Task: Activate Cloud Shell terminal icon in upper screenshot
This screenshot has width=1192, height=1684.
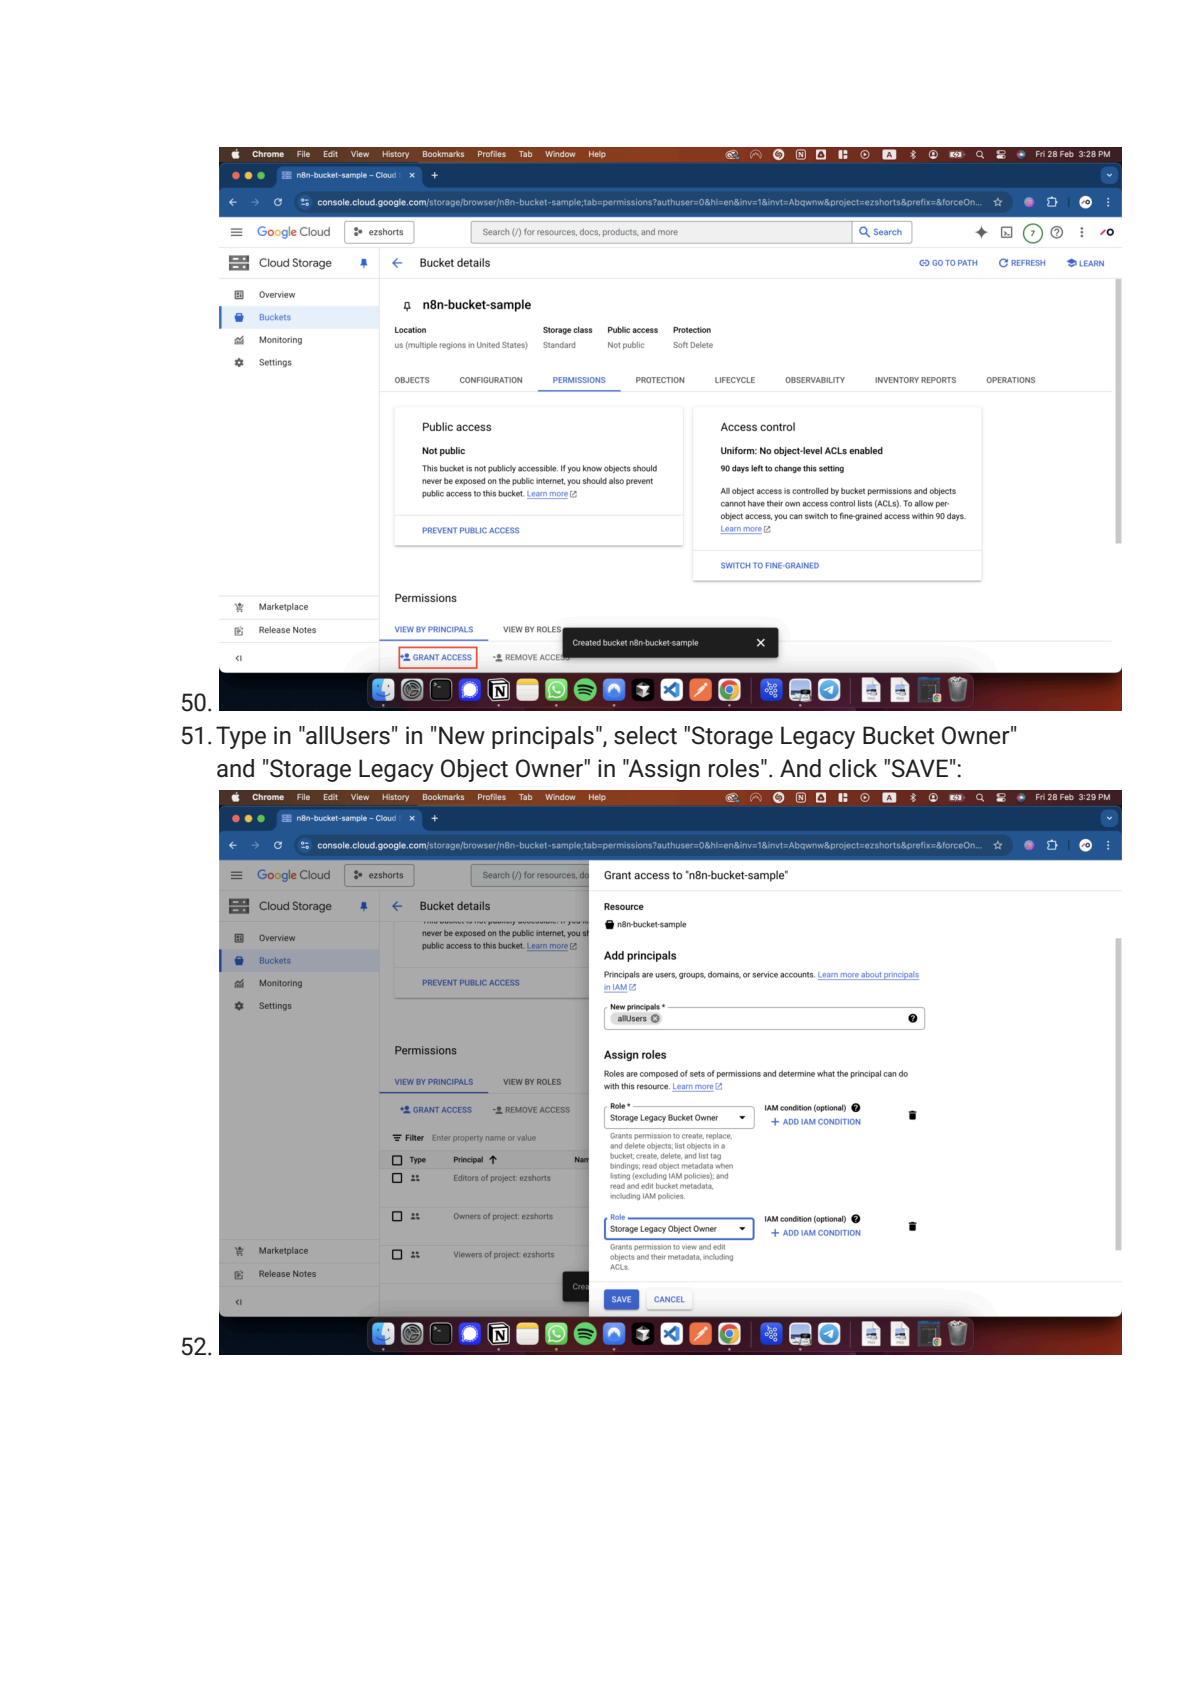Action: [x=1006, y=232]
